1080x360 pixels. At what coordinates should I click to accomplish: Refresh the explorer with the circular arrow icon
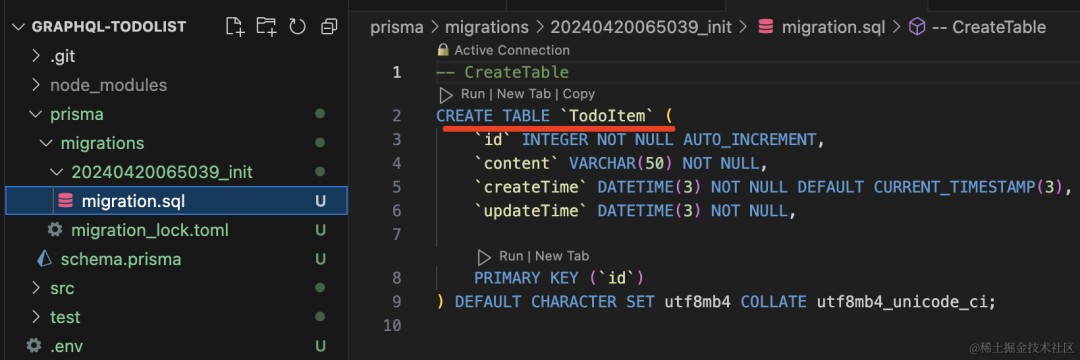297,27
